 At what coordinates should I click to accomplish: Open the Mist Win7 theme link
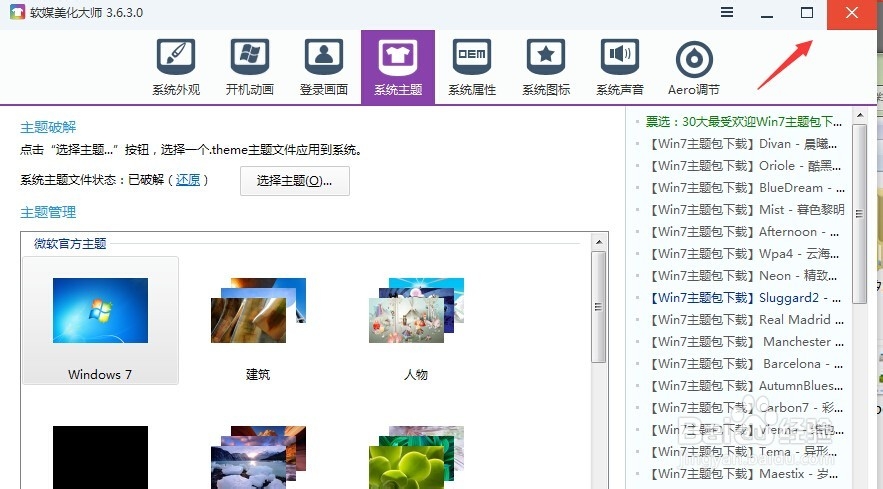point(744,210)
